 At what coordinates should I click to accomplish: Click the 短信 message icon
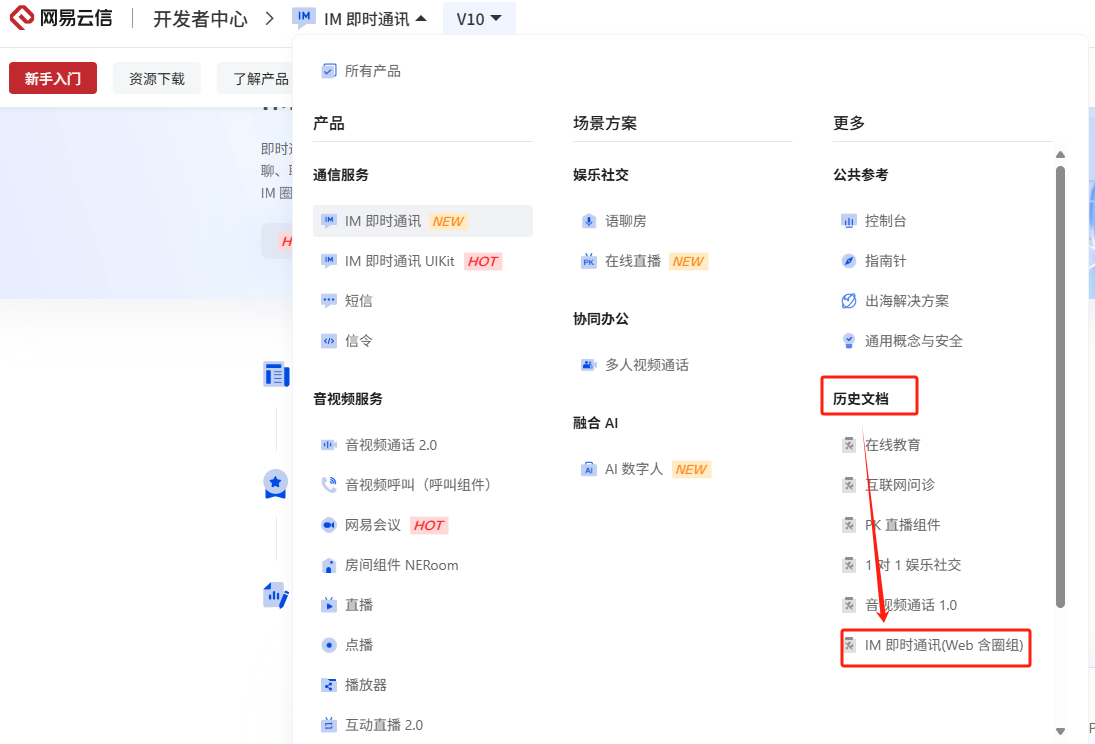coord(329,300)
